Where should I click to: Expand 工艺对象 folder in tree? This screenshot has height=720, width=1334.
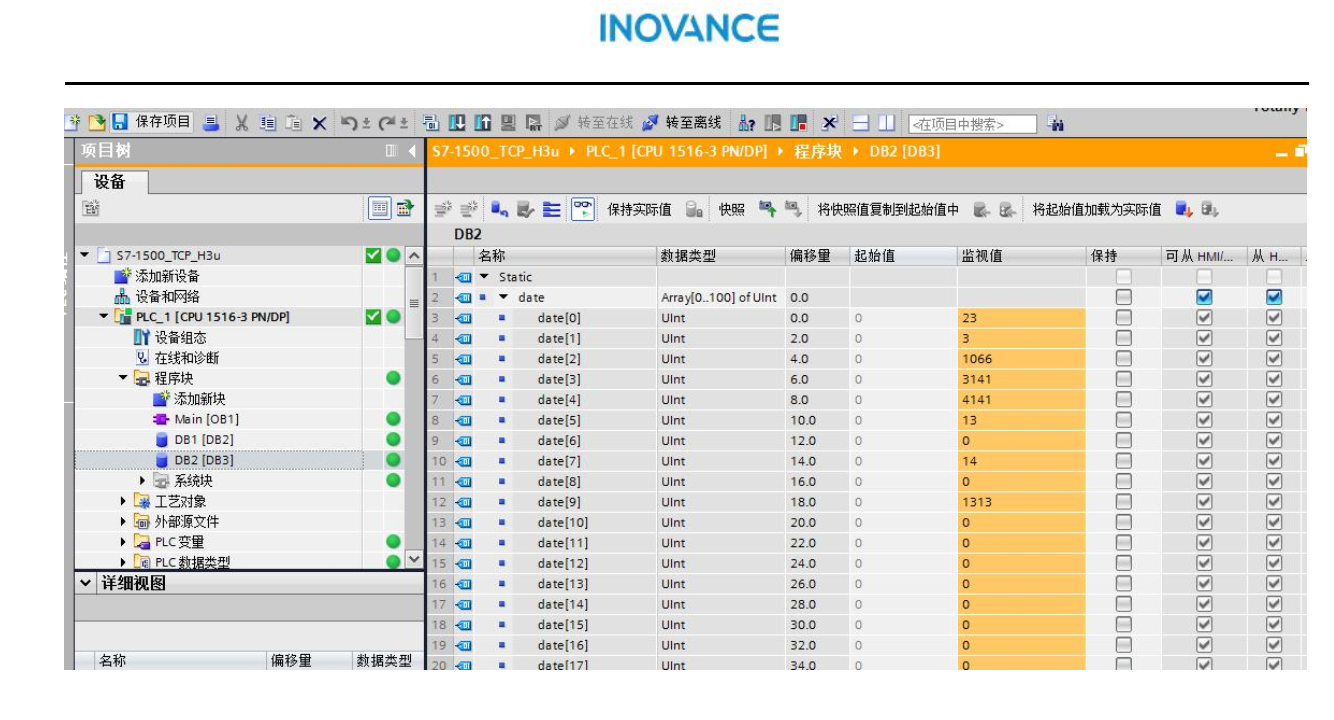(124, 501)
